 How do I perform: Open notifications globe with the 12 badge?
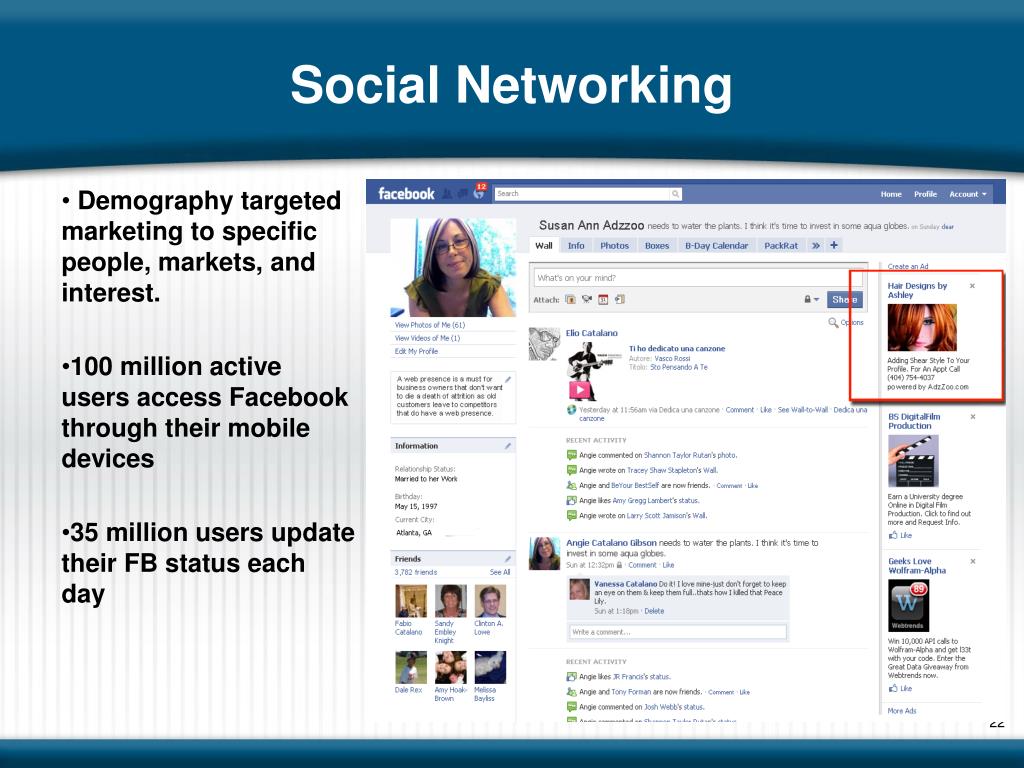coord(479,192)
